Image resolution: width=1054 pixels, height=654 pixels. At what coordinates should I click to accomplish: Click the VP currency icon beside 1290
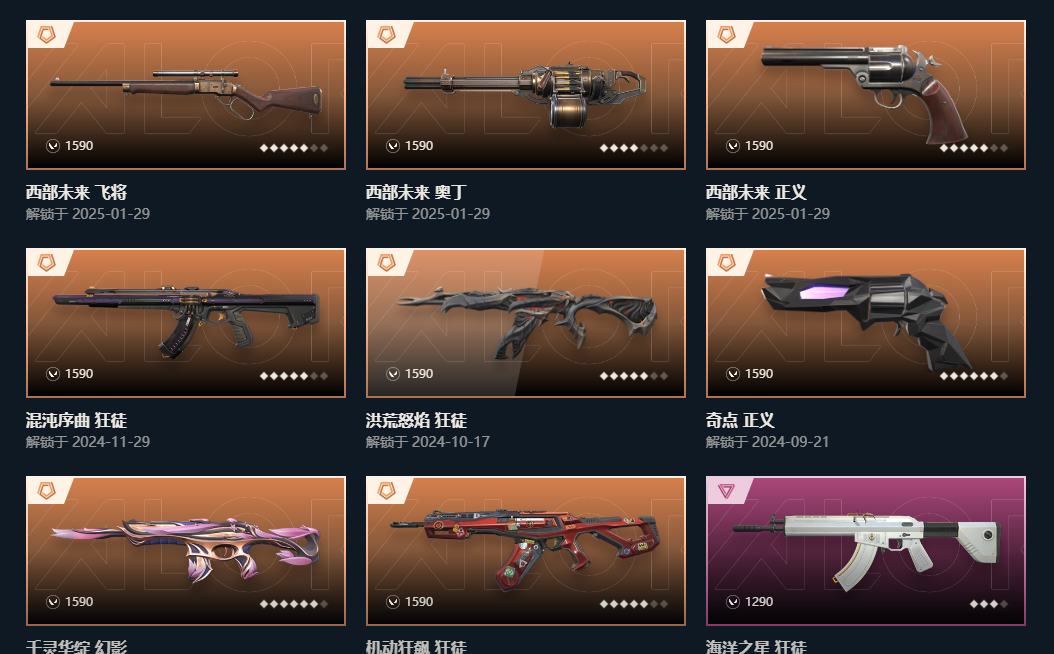733,602
